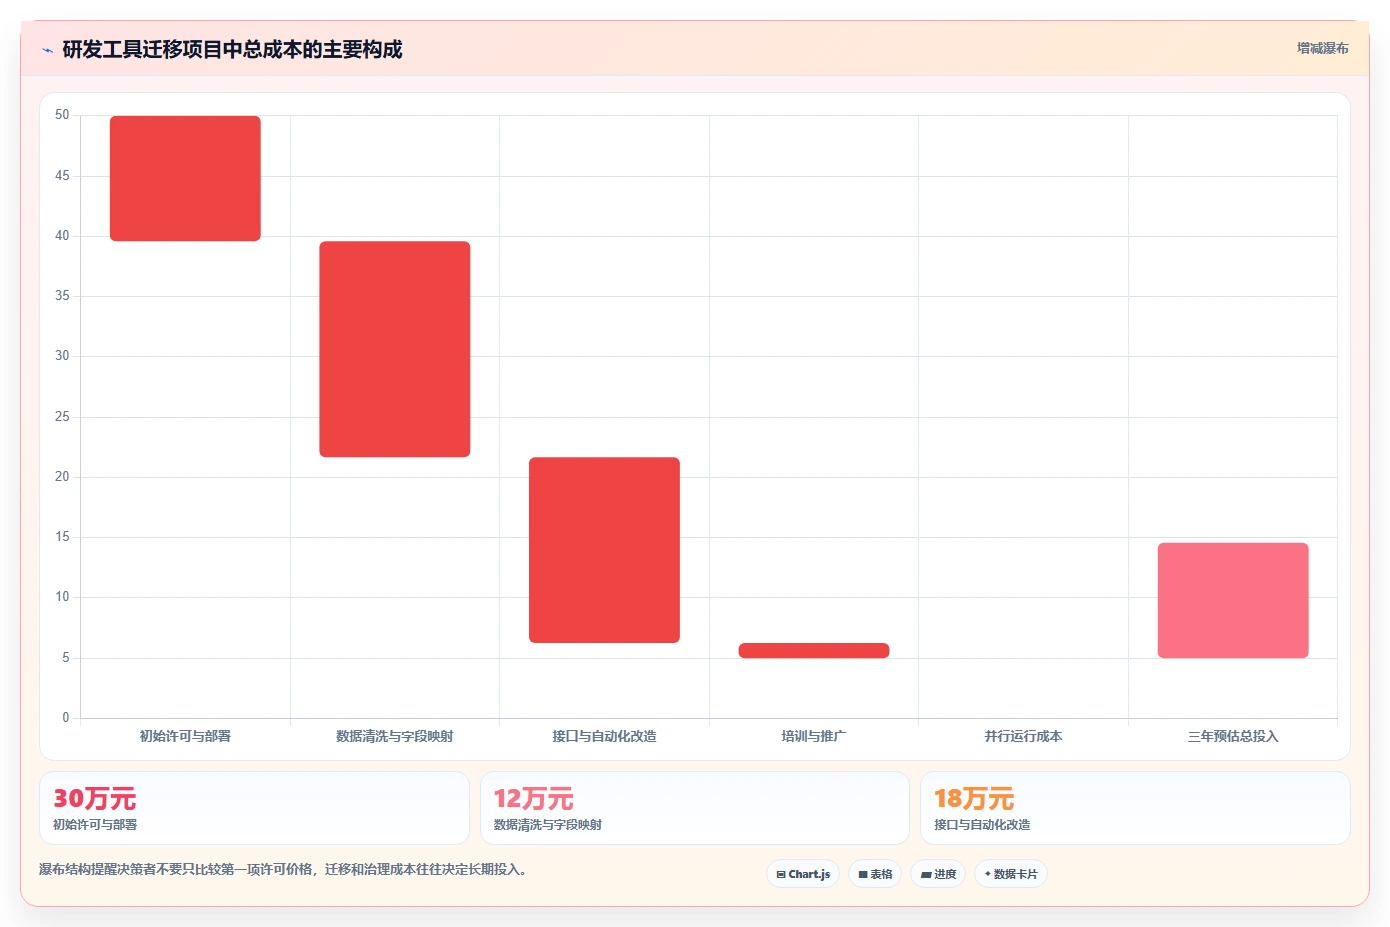Click the pink 三年预估总投入 bar
Screen dimensions: 1390x927
click(1233, 600)
